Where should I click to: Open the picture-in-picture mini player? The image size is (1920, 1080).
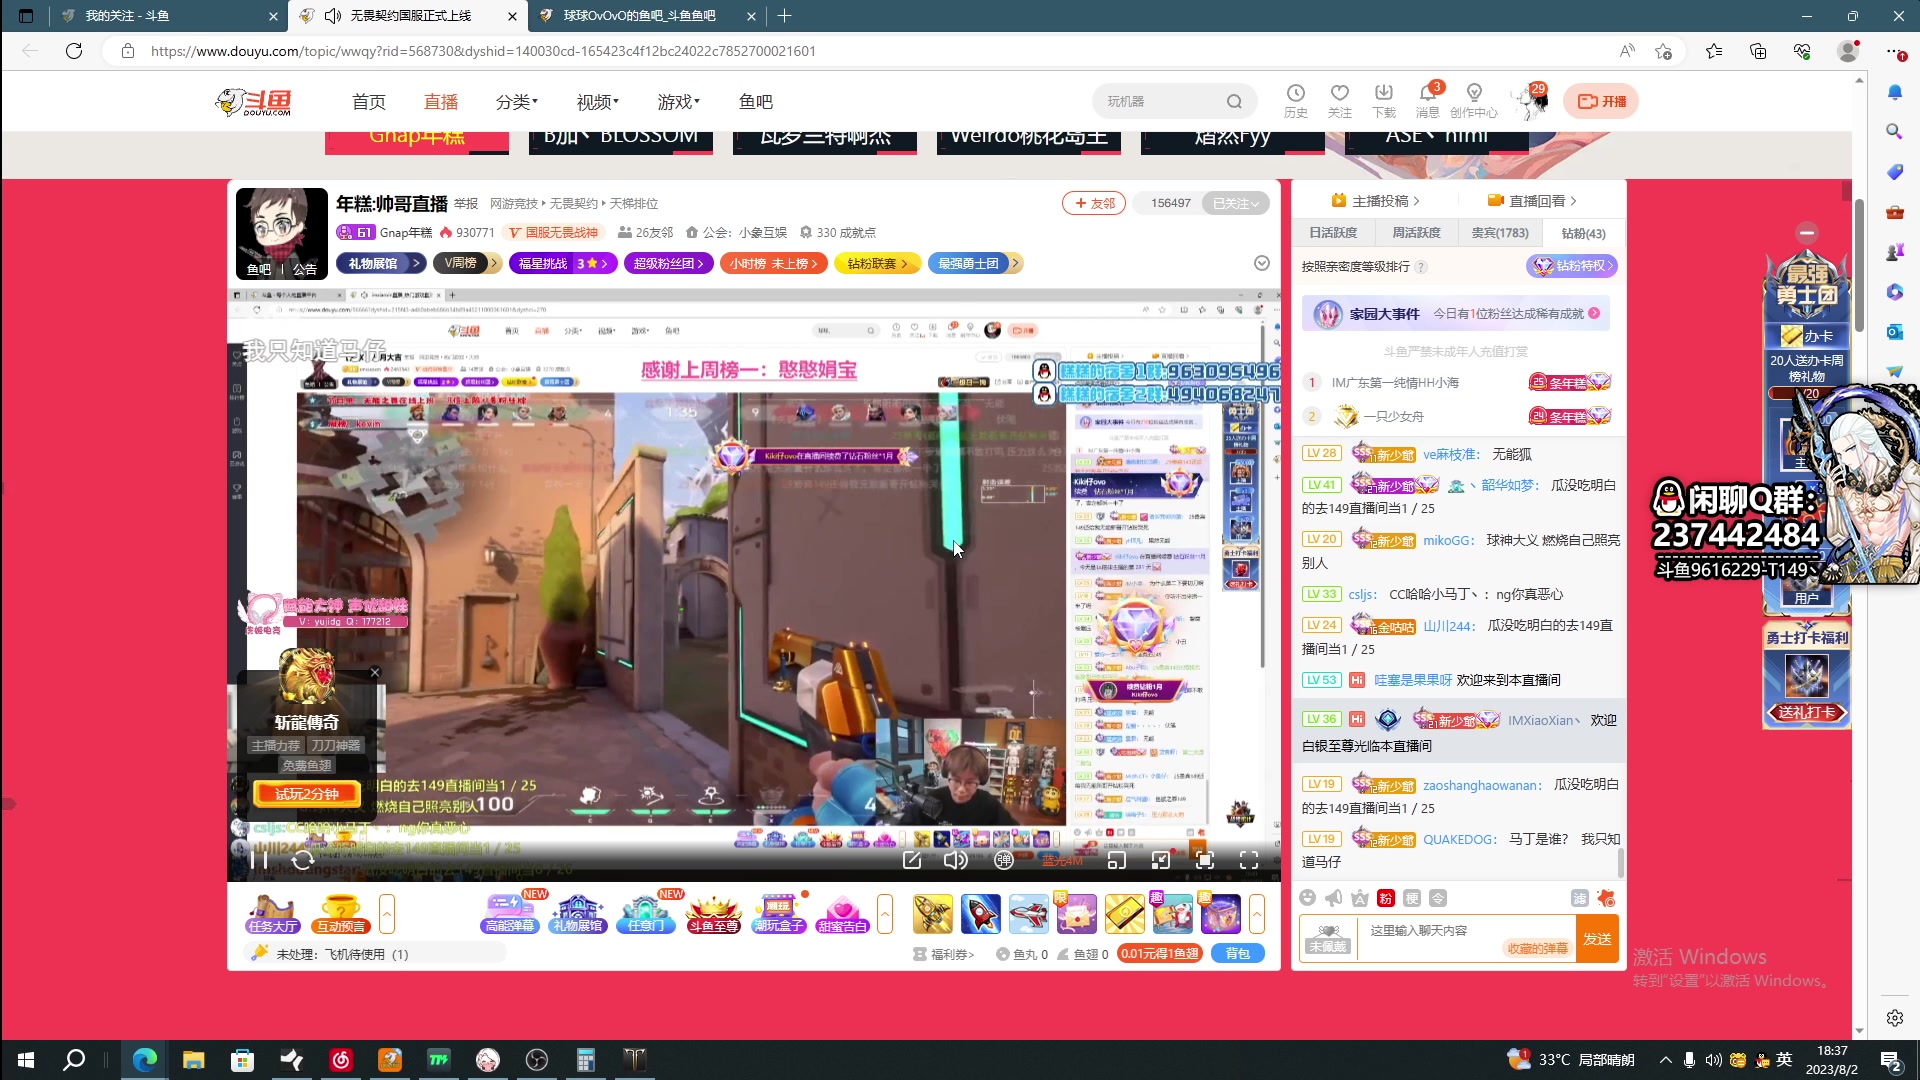[x=1117, y=860]
